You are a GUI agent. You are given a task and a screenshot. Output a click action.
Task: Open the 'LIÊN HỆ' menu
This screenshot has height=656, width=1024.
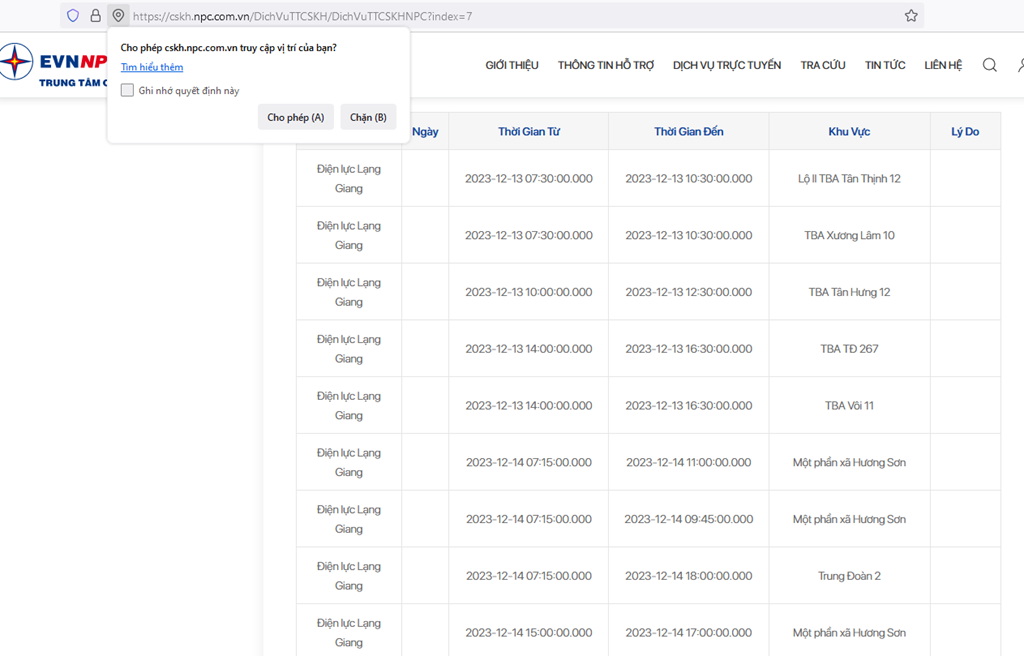tap(943, 65)
